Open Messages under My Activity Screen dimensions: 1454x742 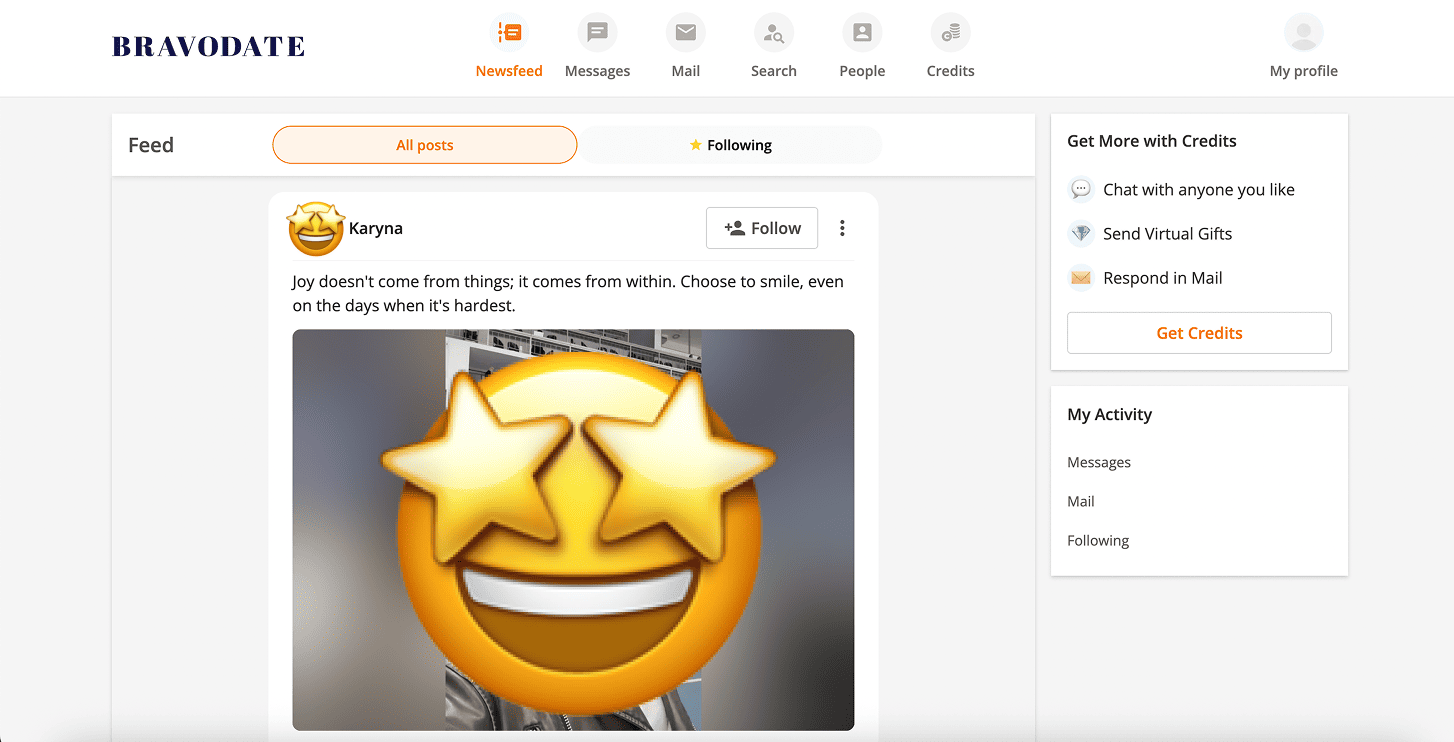[1099, 462]
